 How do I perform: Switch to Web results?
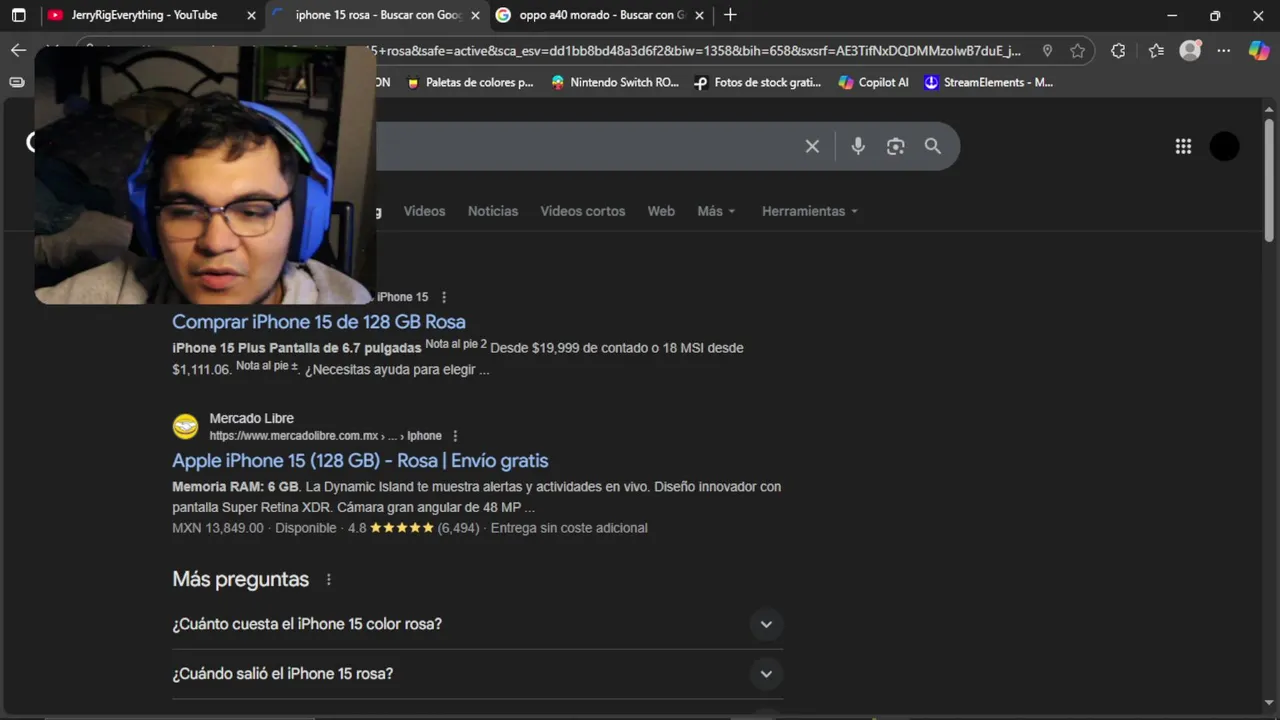coord(661,211)
